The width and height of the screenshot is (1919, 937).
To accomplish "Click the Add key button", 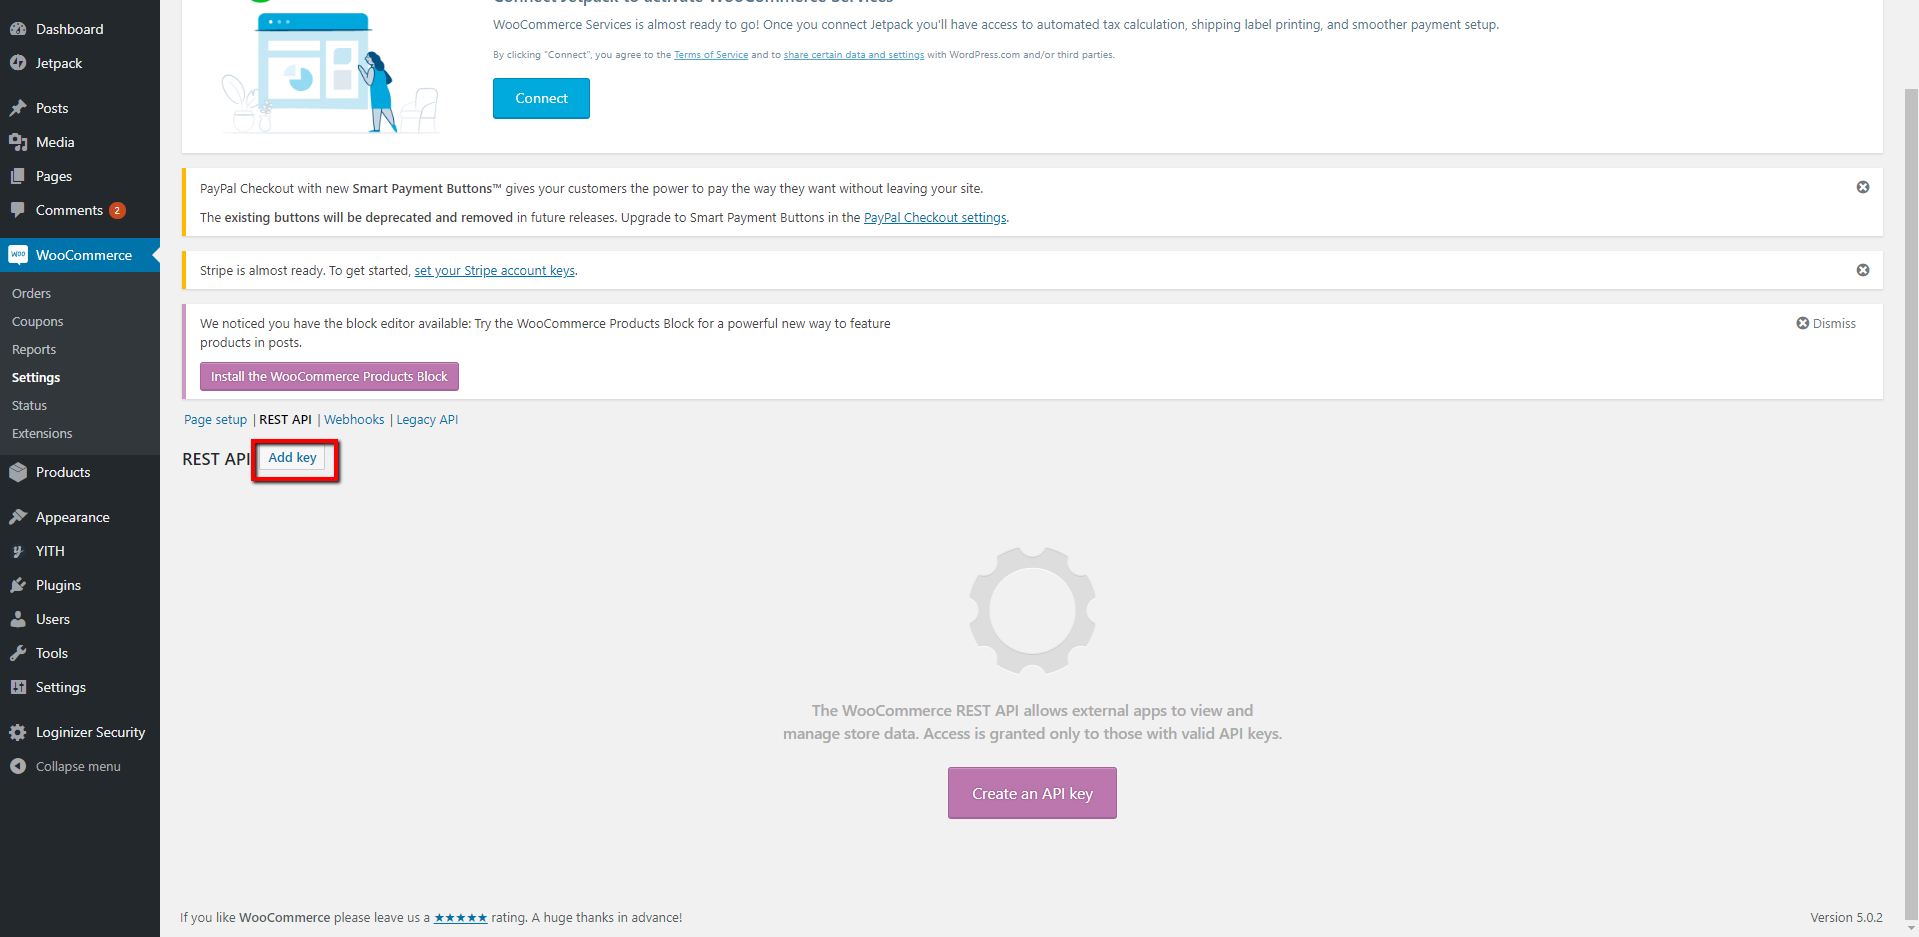I will (292, 457).
